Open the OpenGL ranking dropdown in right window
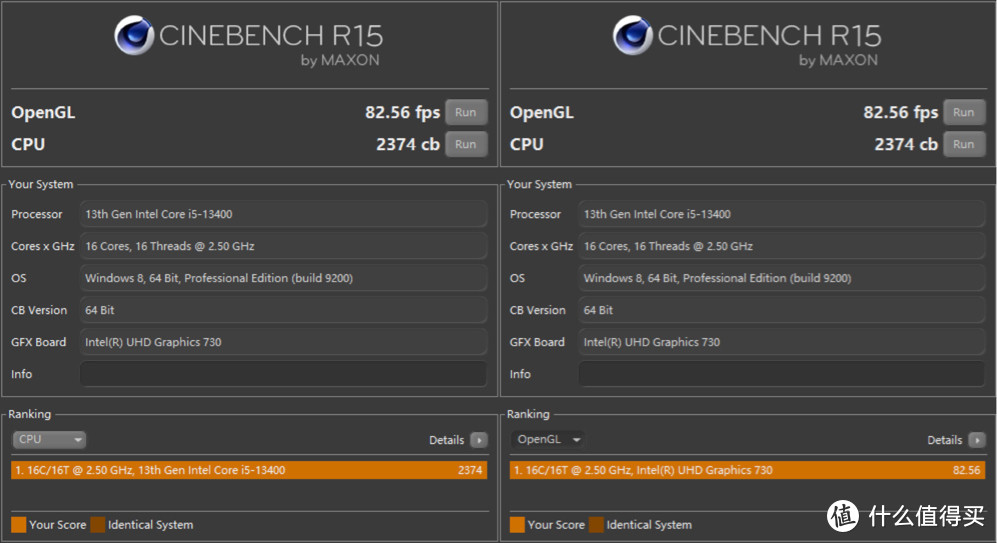 (x=547, y=439)
